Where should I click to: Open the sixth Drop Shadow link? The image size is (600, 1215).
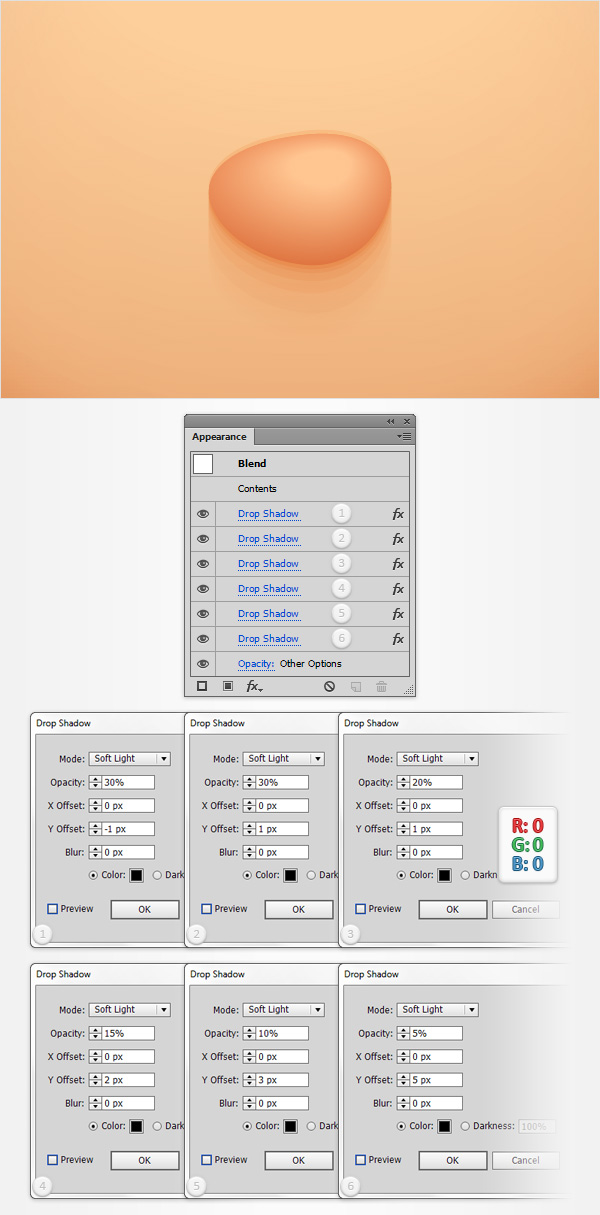268,639
